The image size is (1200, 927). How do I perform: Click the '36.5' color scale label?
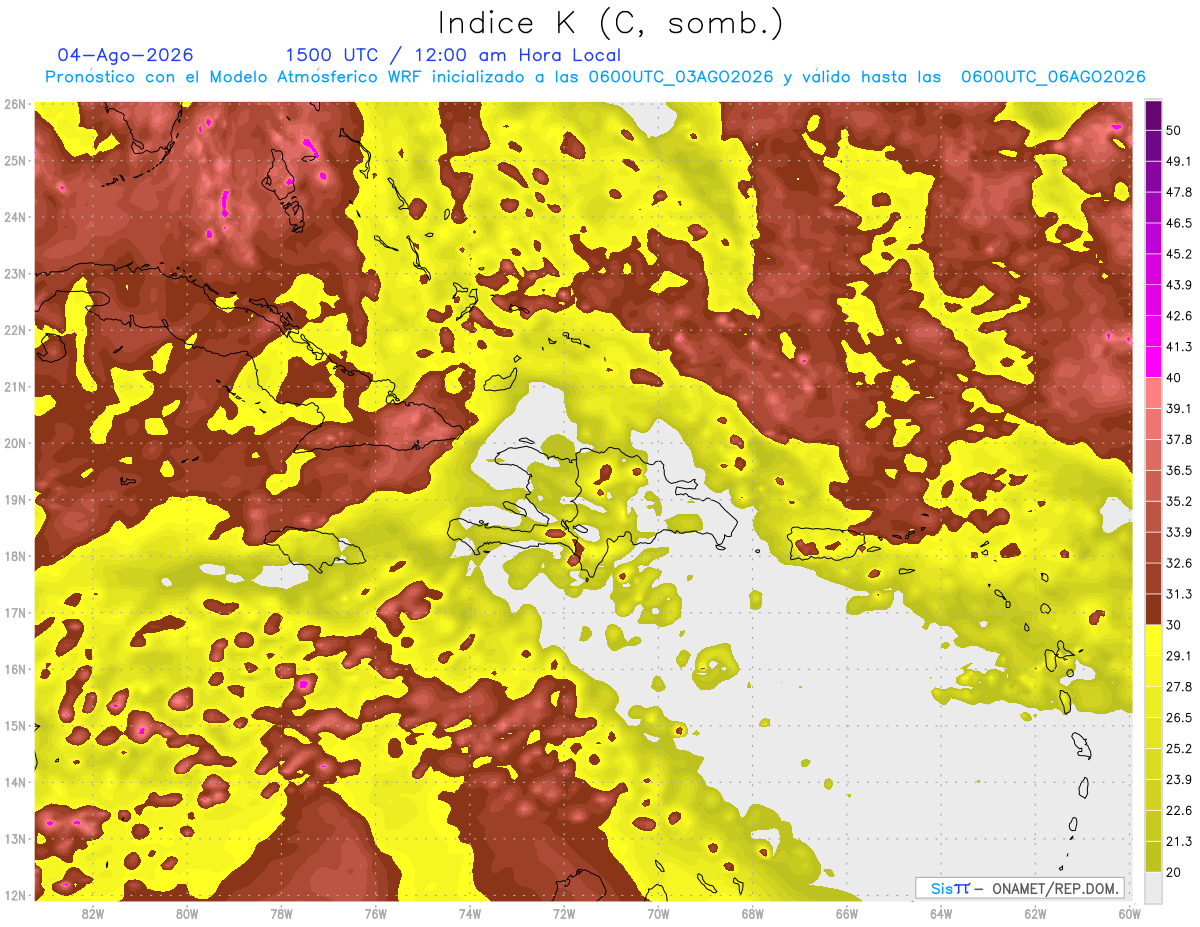(x=1179, y=470)
